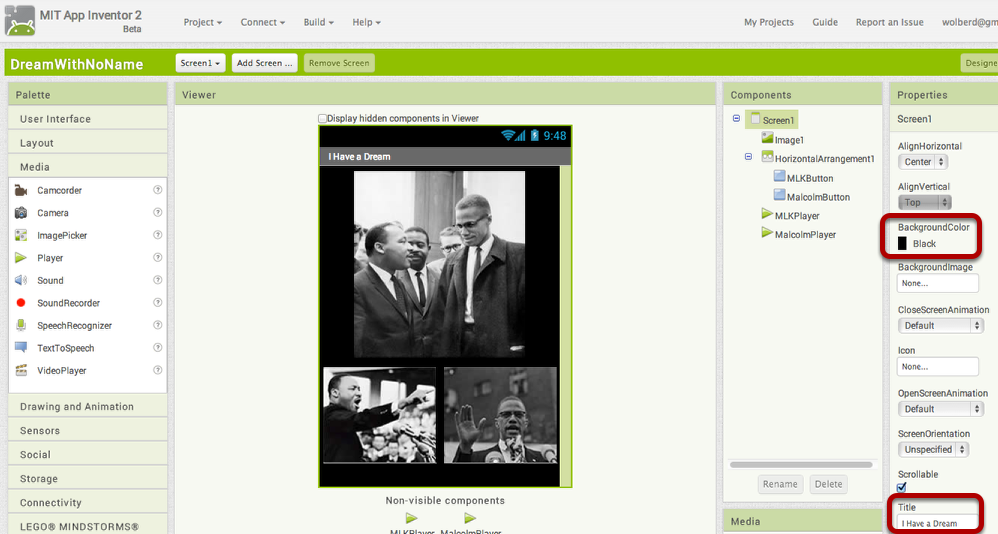This screenshot has width=998, height=534.
Task: Open help for SoundRecorder question mark
Action: pyautogui.click(x=157, y=302)
